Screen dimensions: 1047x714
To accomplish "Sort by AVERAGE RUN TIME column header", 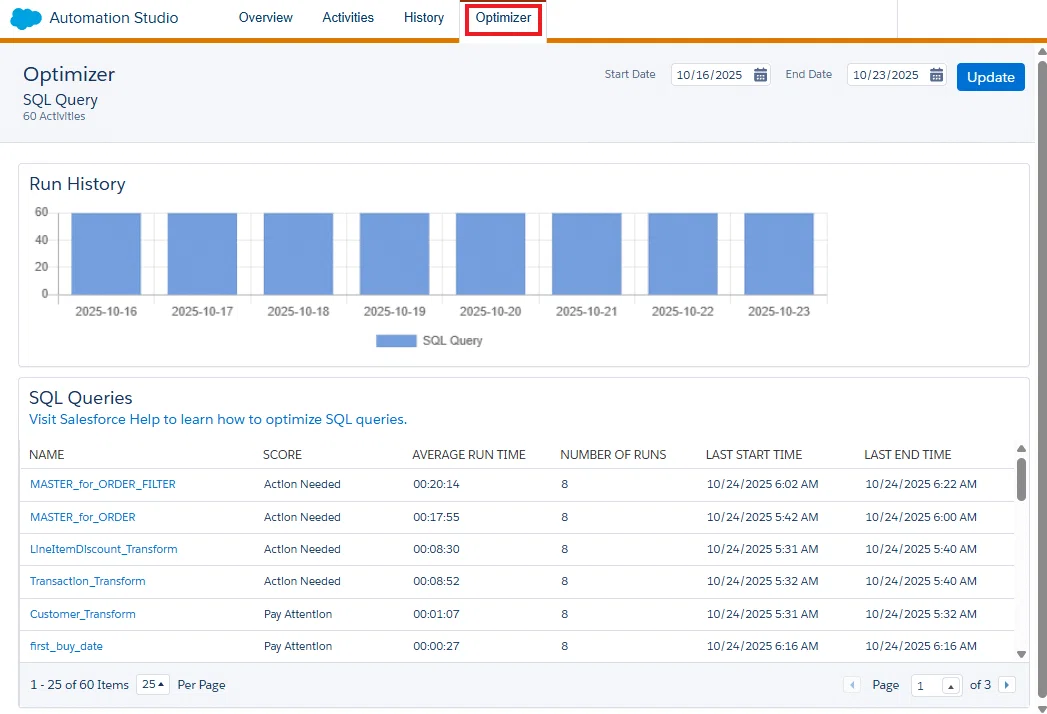I will tap(469, 455).
